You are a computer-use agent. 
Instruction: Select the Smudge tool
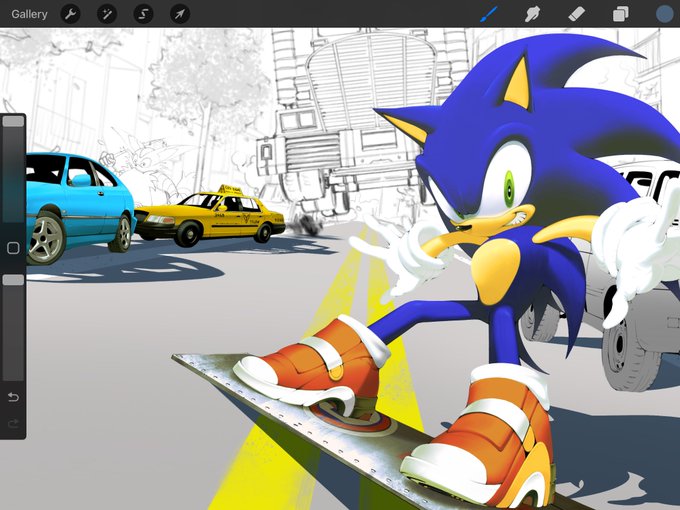click(x=532, y=14)
